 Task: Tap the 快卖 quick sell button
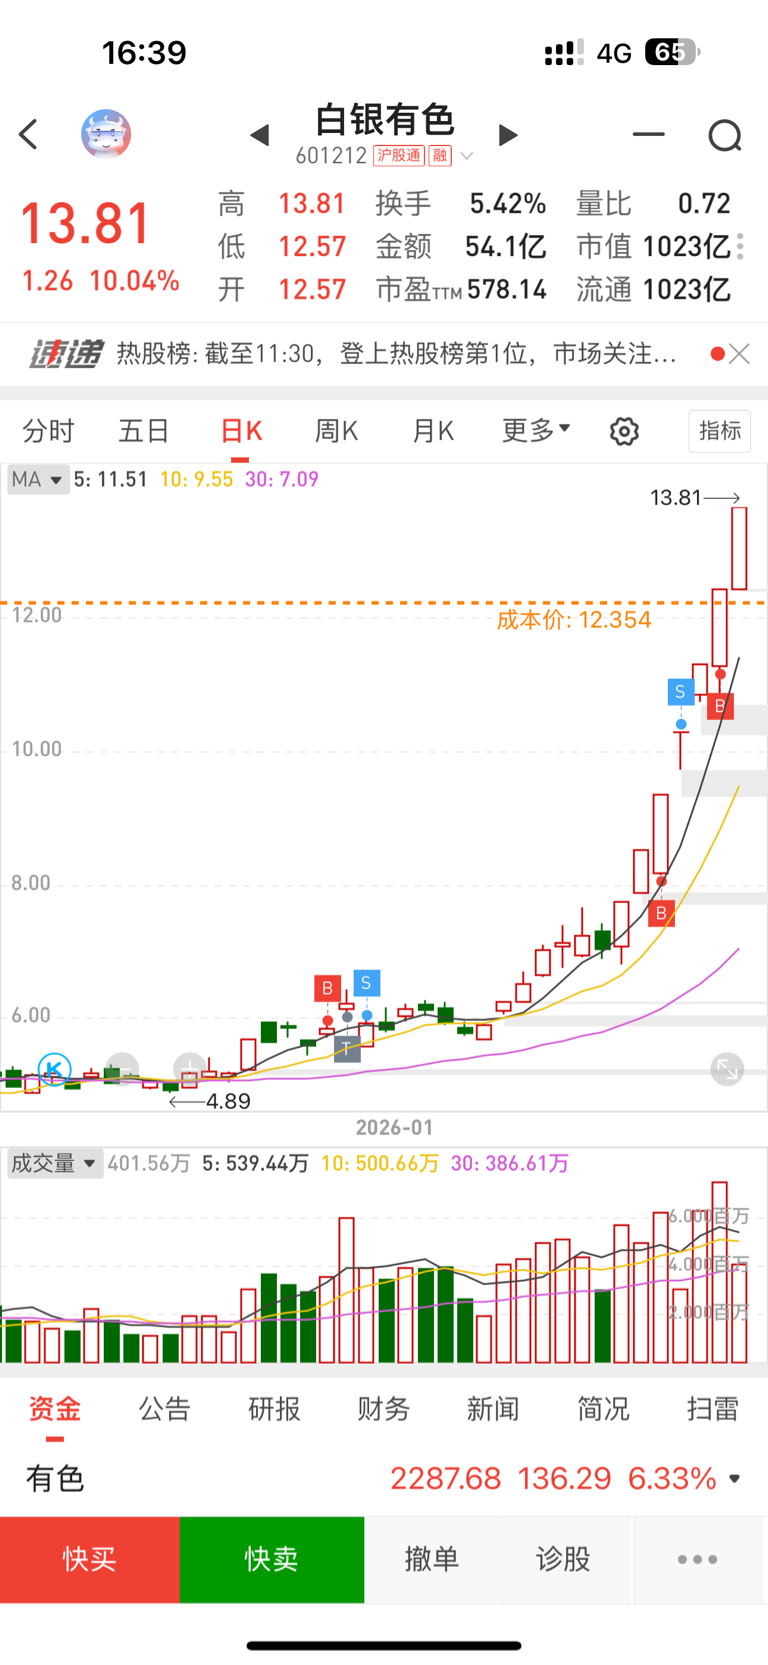point(272,1560)
